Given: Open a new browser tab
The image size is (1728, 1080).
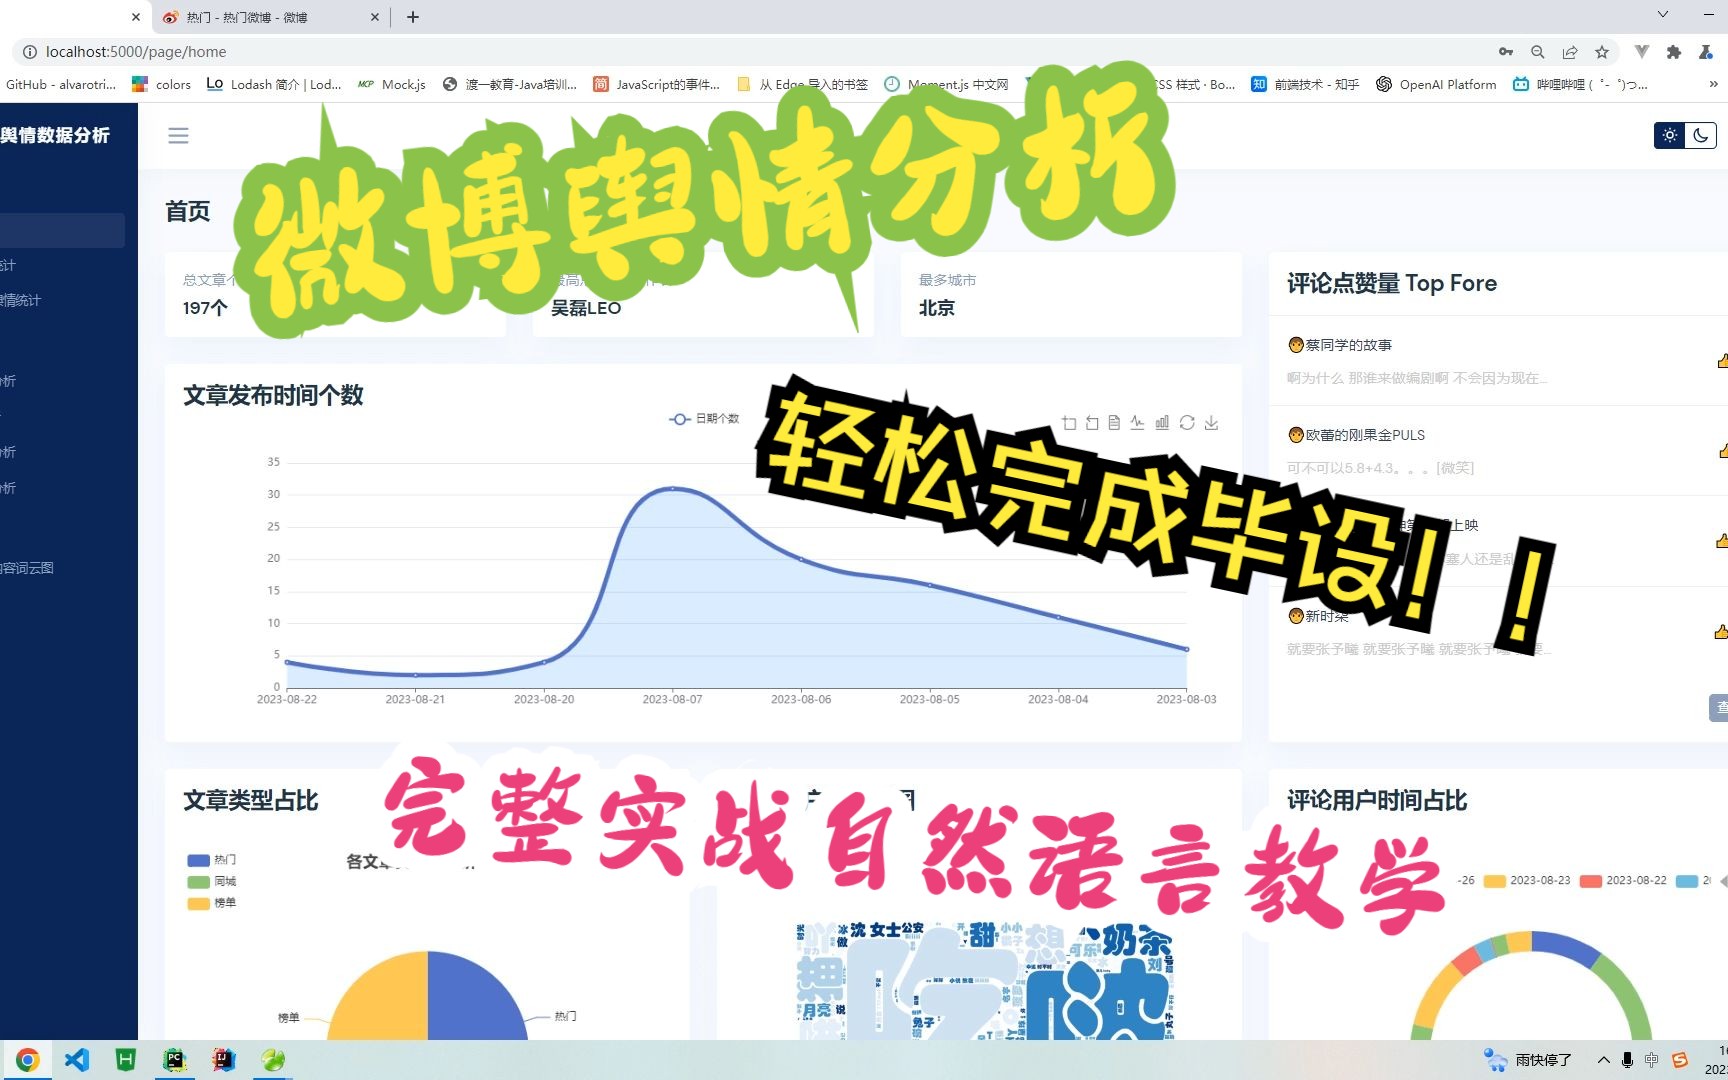Looking at the screenshot, I should click(413, 17).
